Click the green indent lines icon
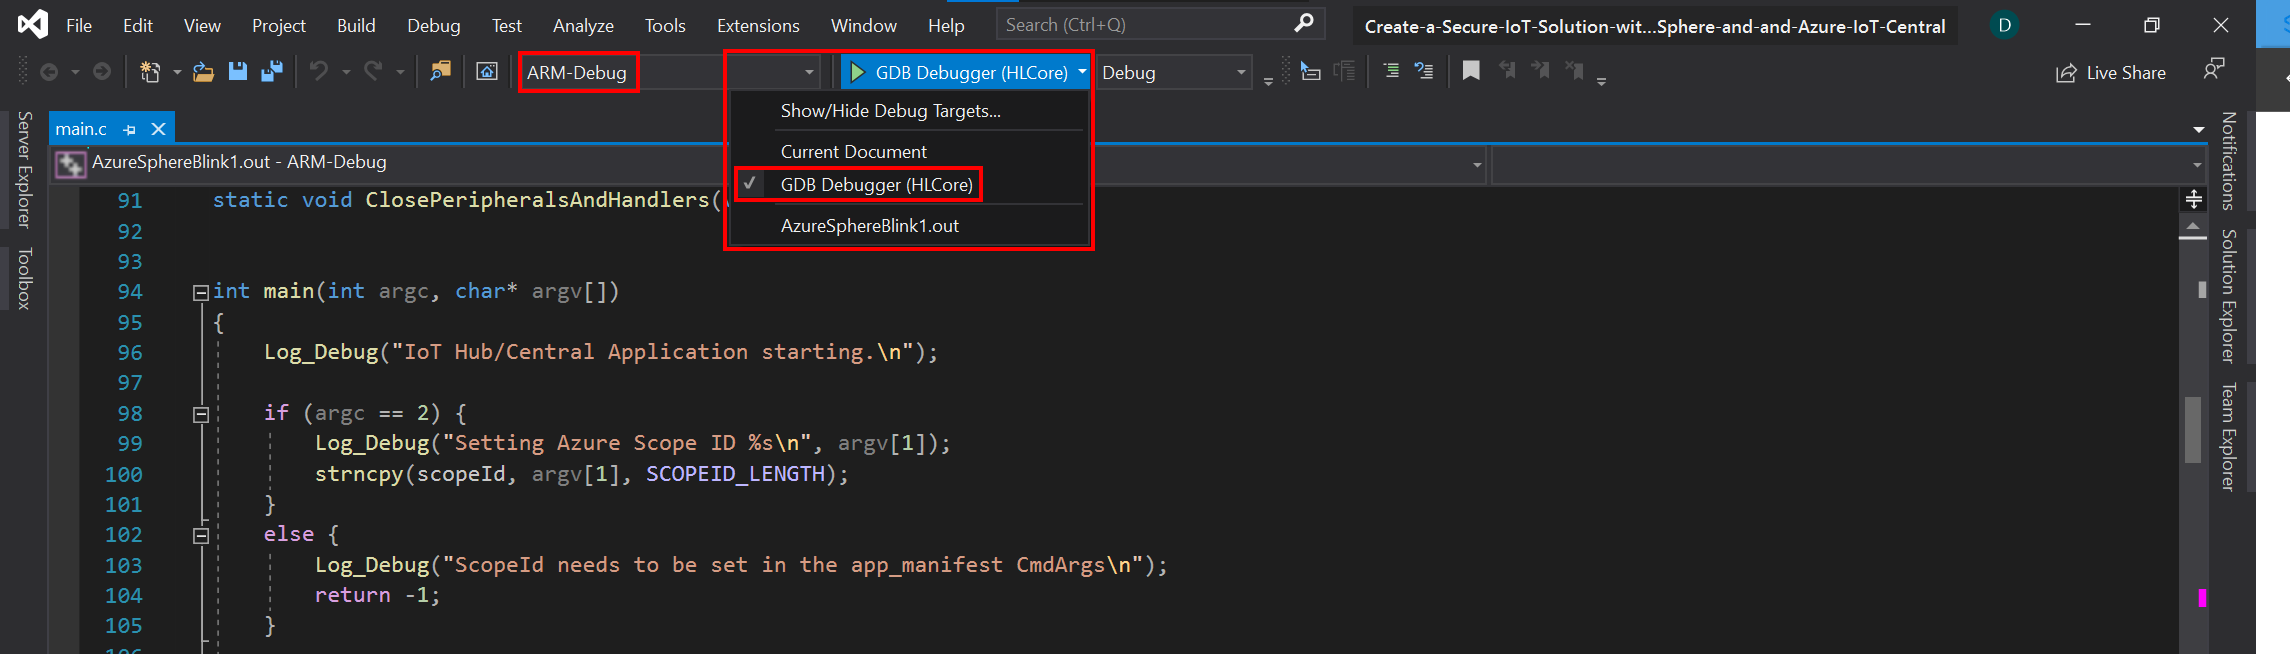Screen dimensions: 2290x654 coord(1391,71)
